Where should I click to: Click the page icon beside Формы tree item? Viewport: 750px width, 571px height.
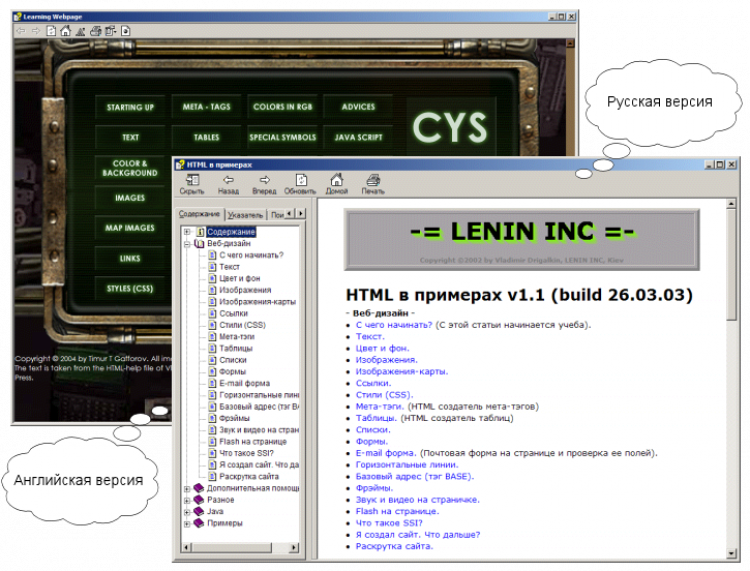(x=212, y=372)
